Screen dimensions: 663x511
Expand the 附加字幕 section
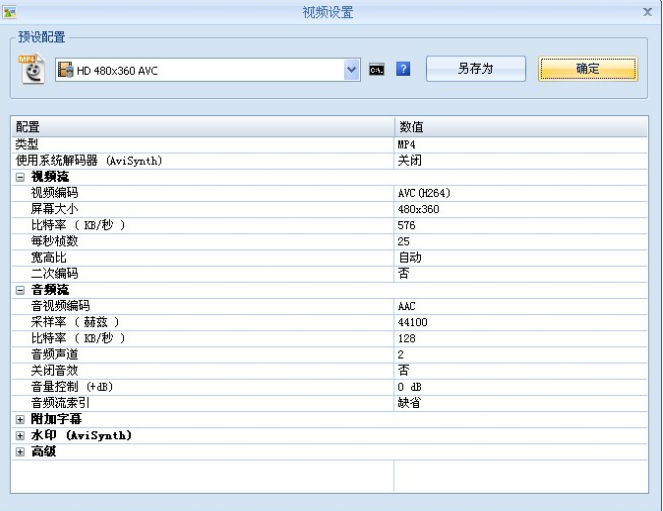click(20, 420)
